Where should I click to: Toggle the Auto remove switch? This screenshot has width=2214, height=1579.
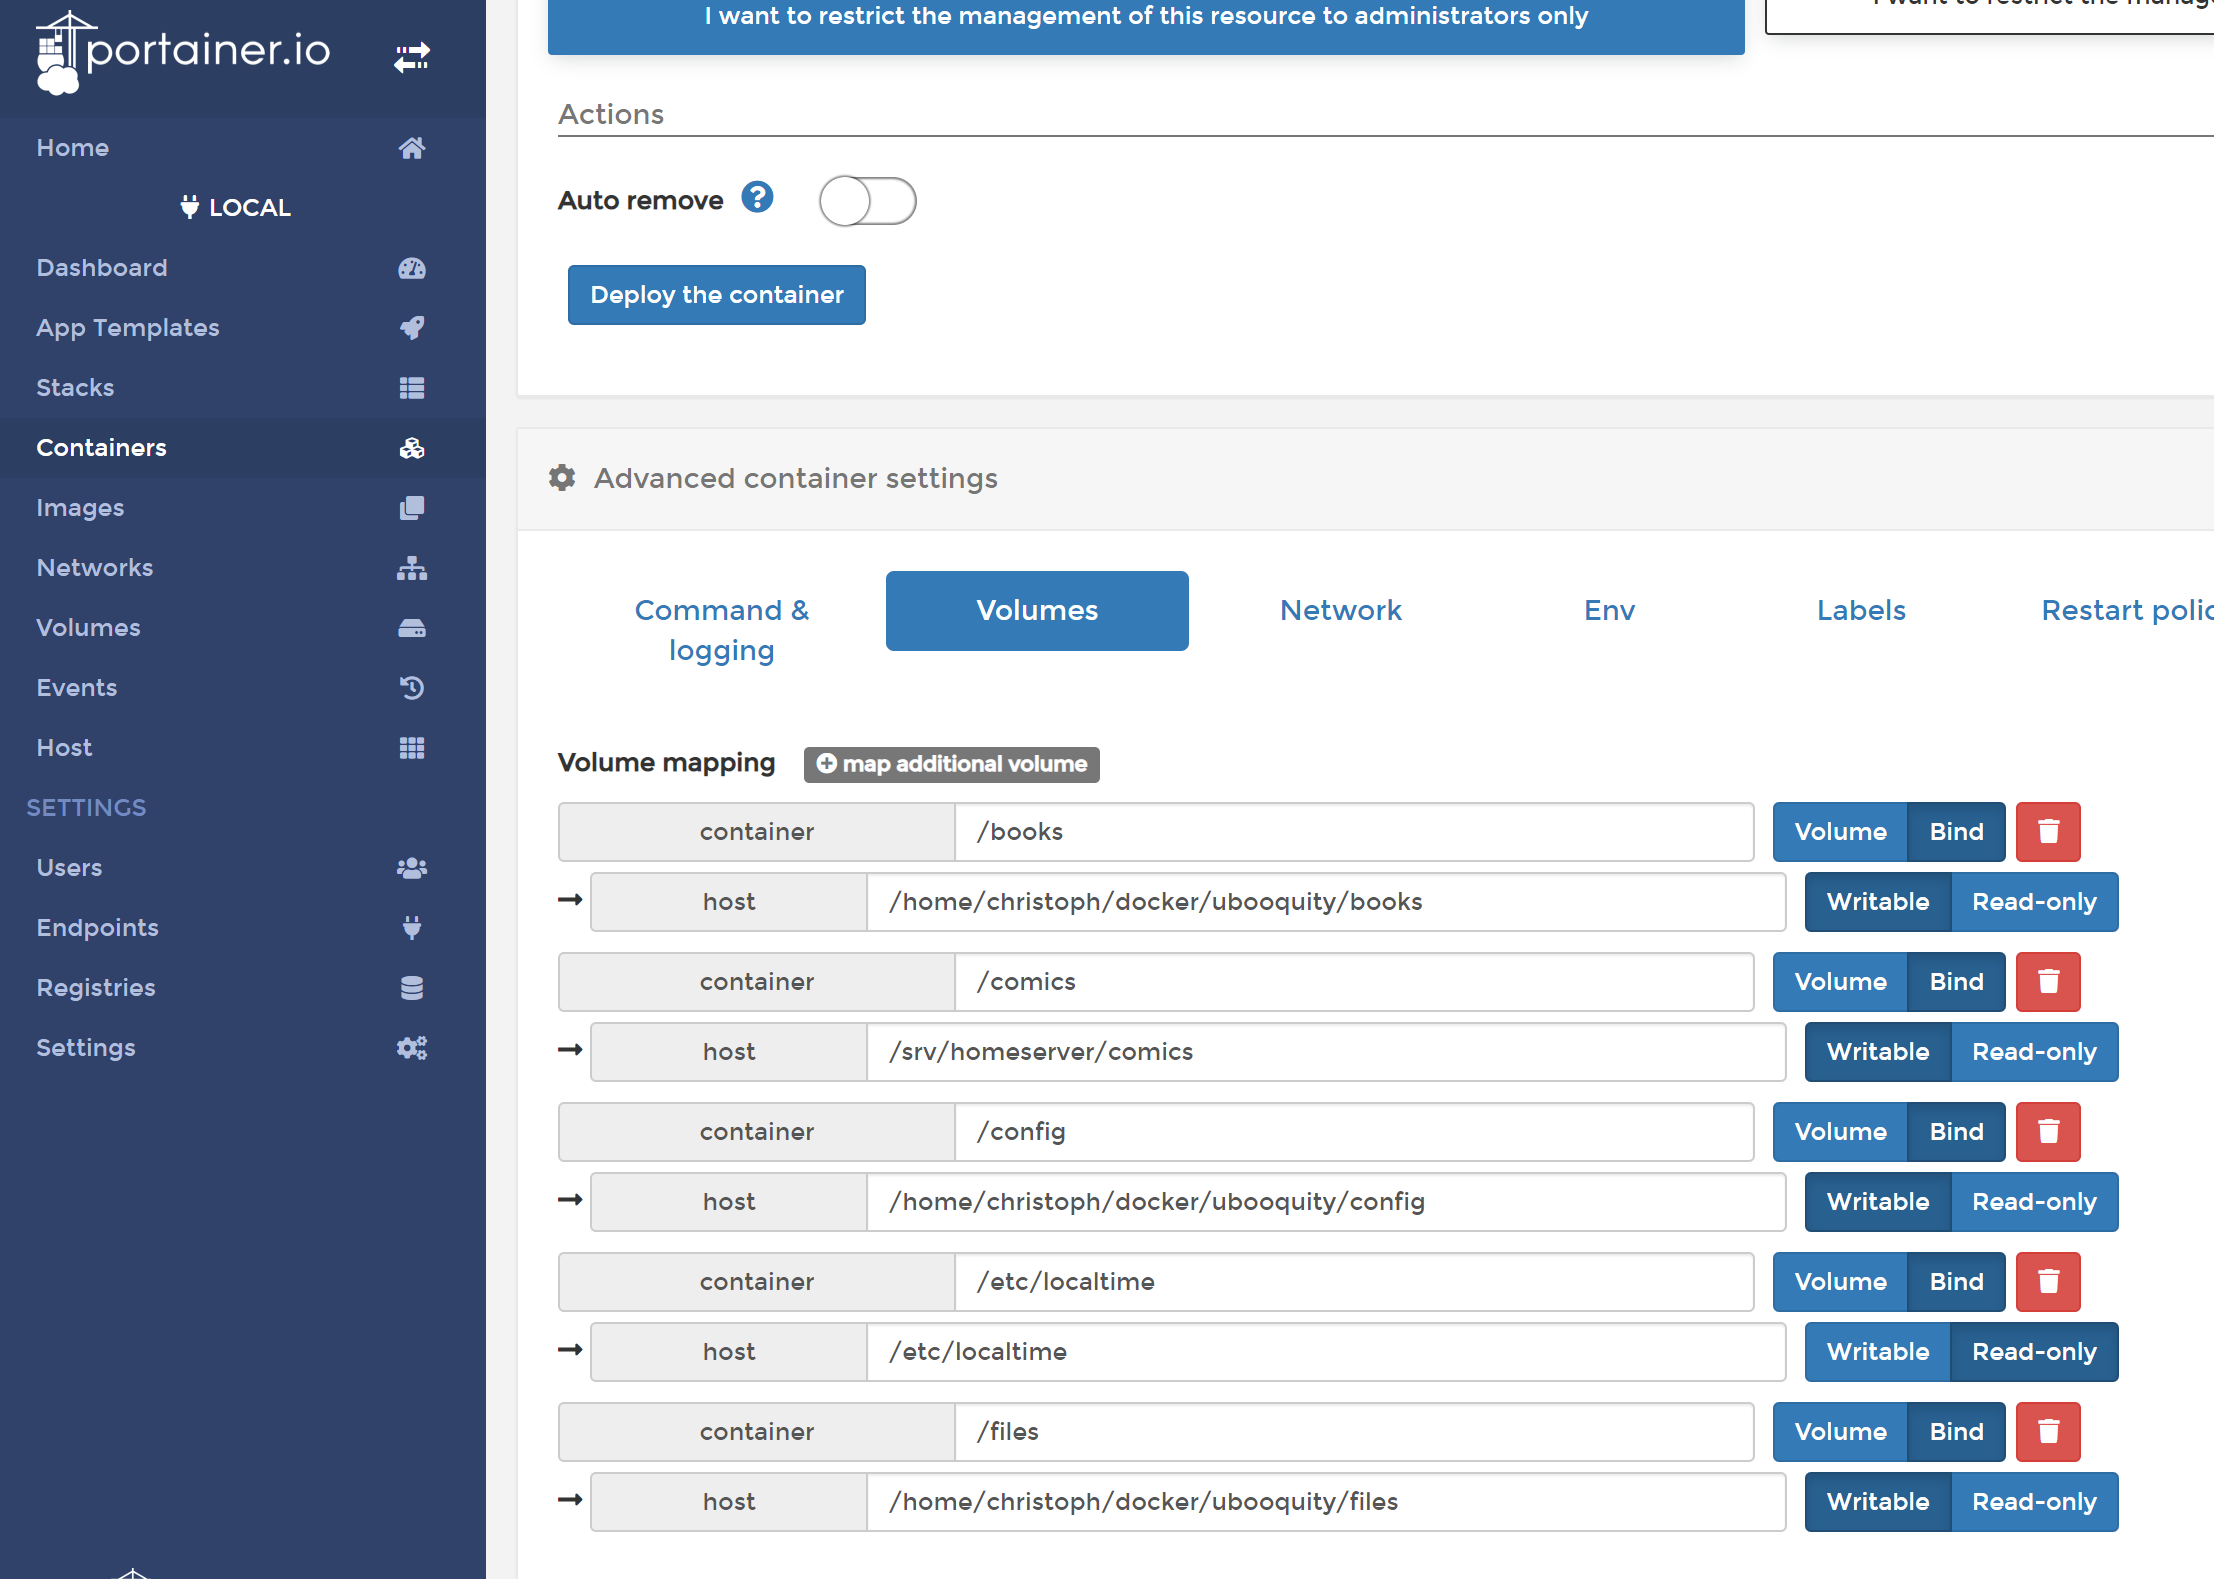(867, 201)
